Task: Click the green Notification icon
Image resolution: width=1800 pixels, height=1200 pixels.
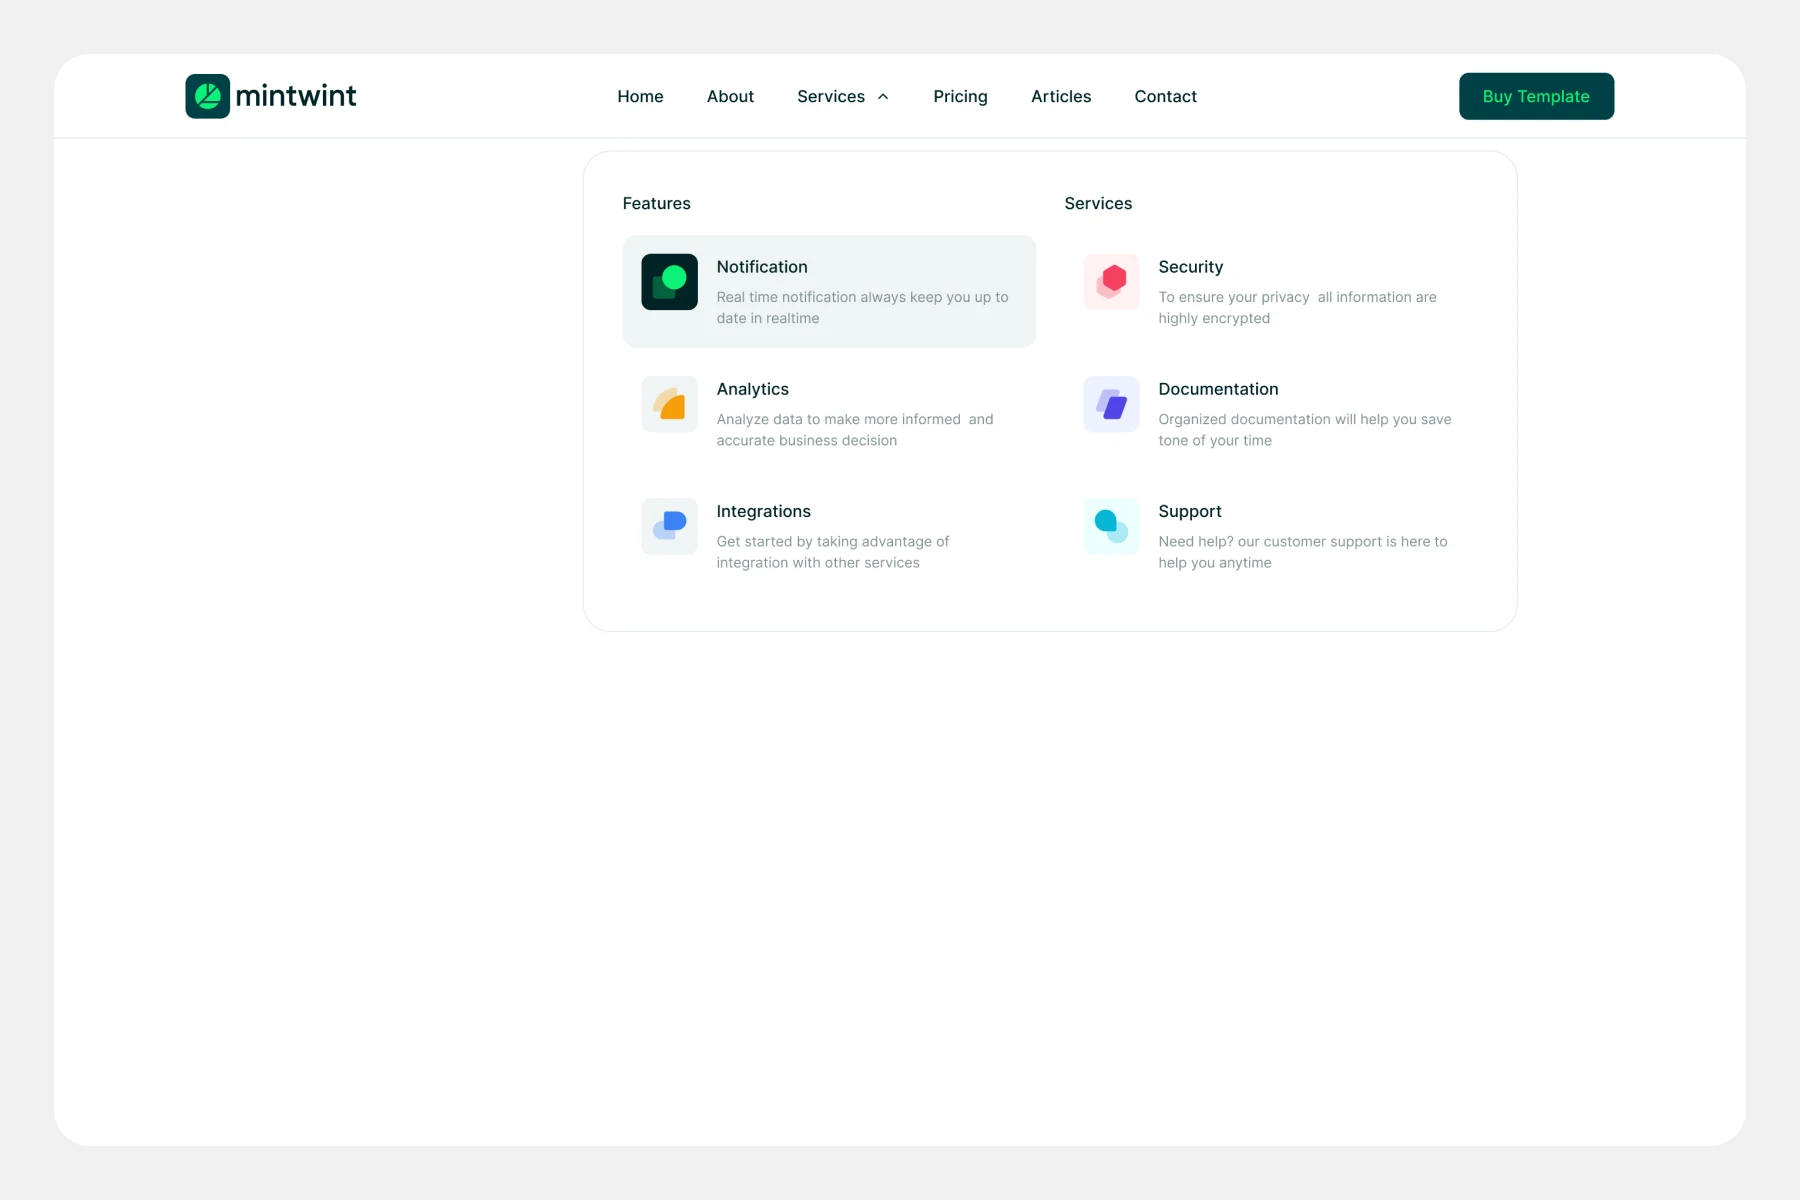Action: [x=669, y=282]
